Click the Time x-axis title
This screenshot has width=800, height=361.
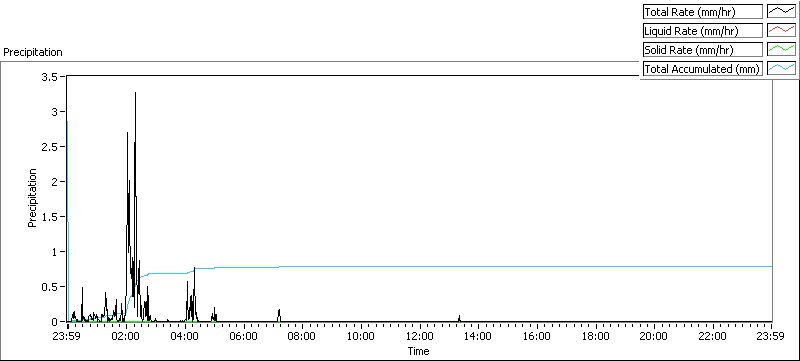click(x=418, y=351)
